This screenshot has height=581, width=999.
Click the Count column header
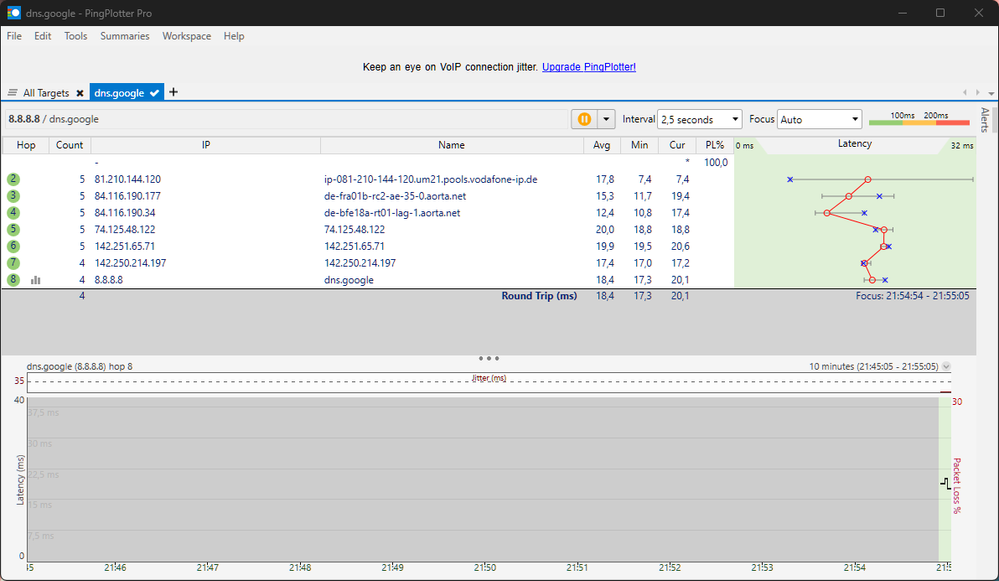pyautogui.click(x=69, y=145)
